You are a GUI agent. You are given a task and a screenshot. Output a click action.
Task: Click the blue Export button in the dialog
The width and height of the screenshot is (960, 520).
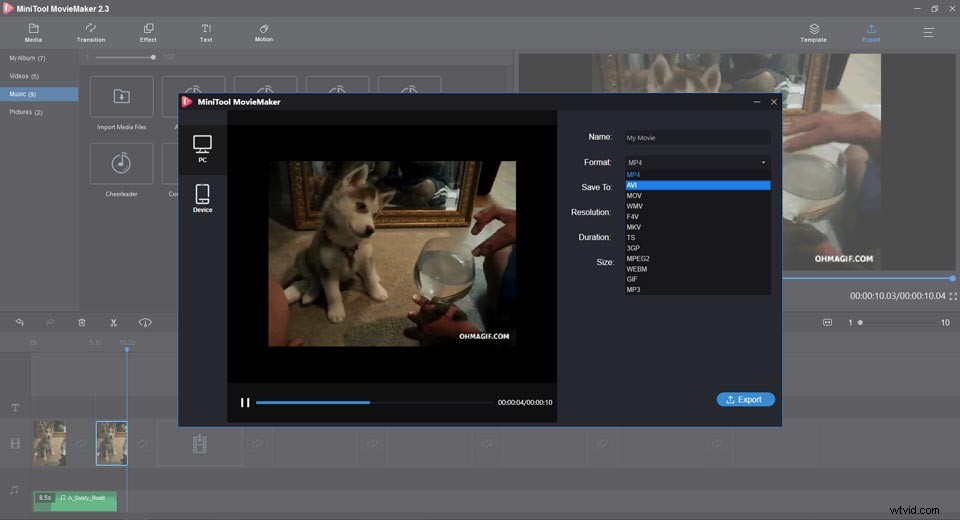[x=745, y=399]
